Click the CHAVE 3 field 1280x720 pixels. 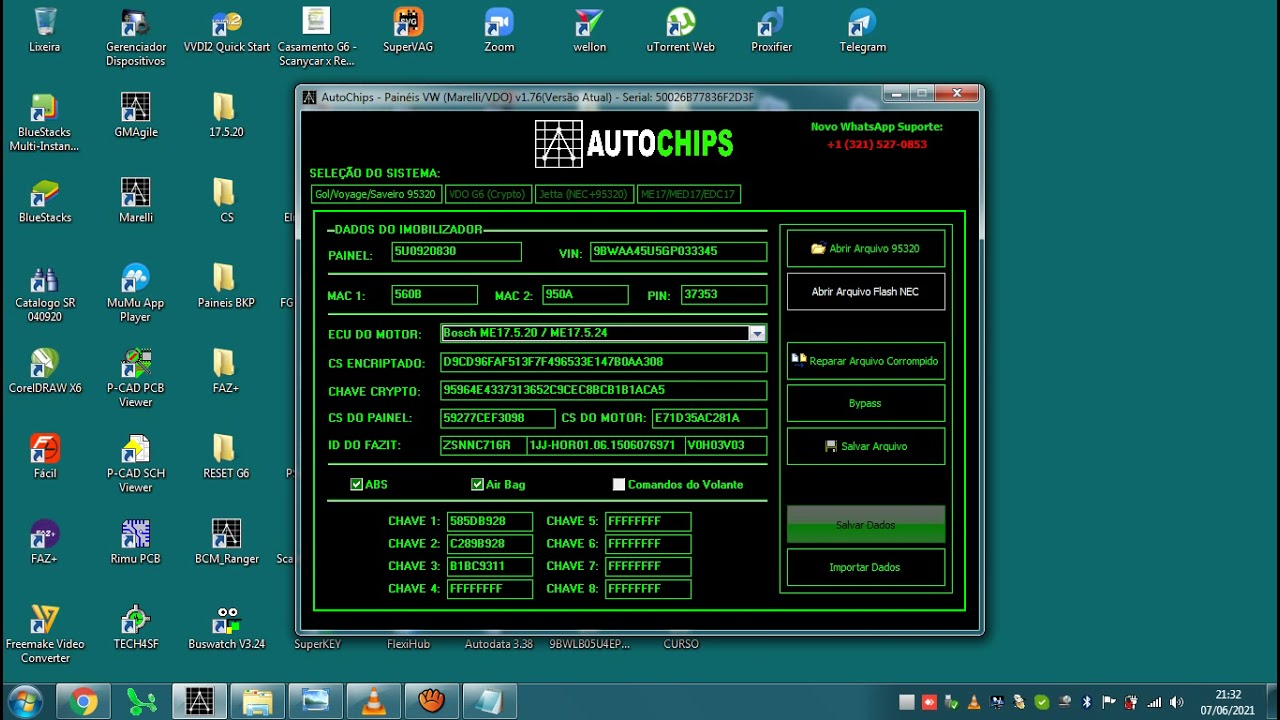(x=489, y=566)
